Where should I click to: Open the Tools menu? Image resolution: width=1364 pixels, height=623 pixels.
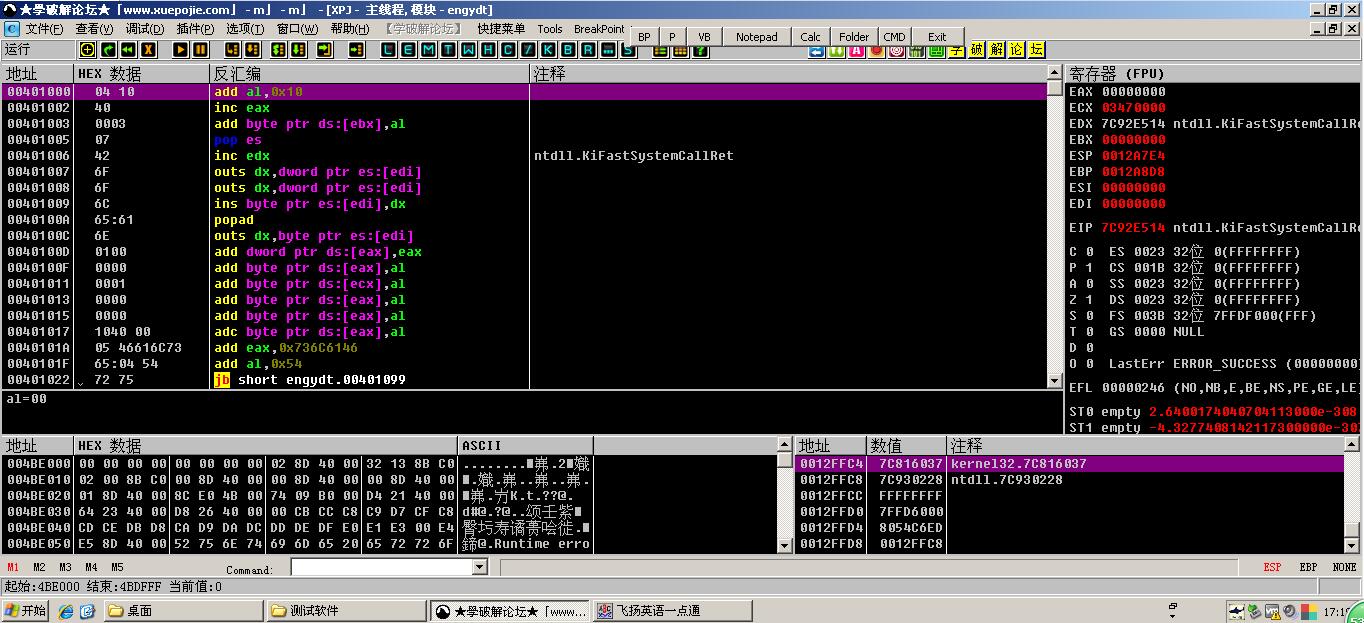click(x=550, y=29)
